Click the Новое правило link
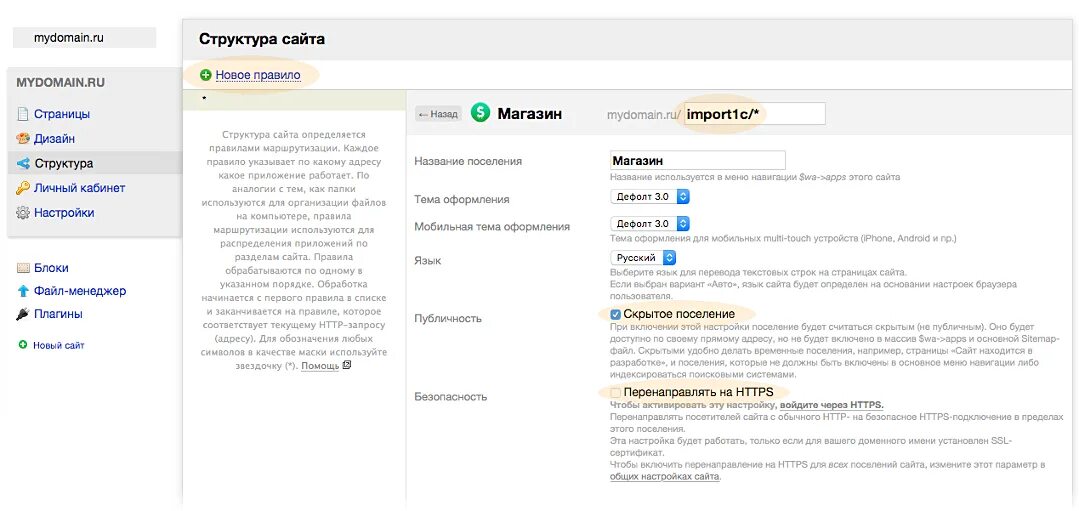 [x=258, y=75]
